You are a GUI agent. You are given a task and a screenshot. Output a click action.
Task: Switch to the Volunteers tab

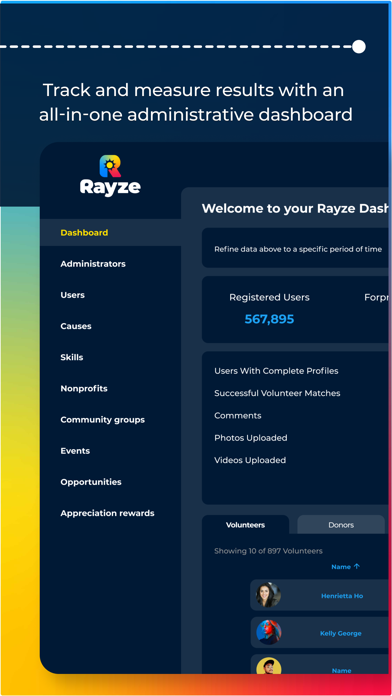[x=245, y=525]
